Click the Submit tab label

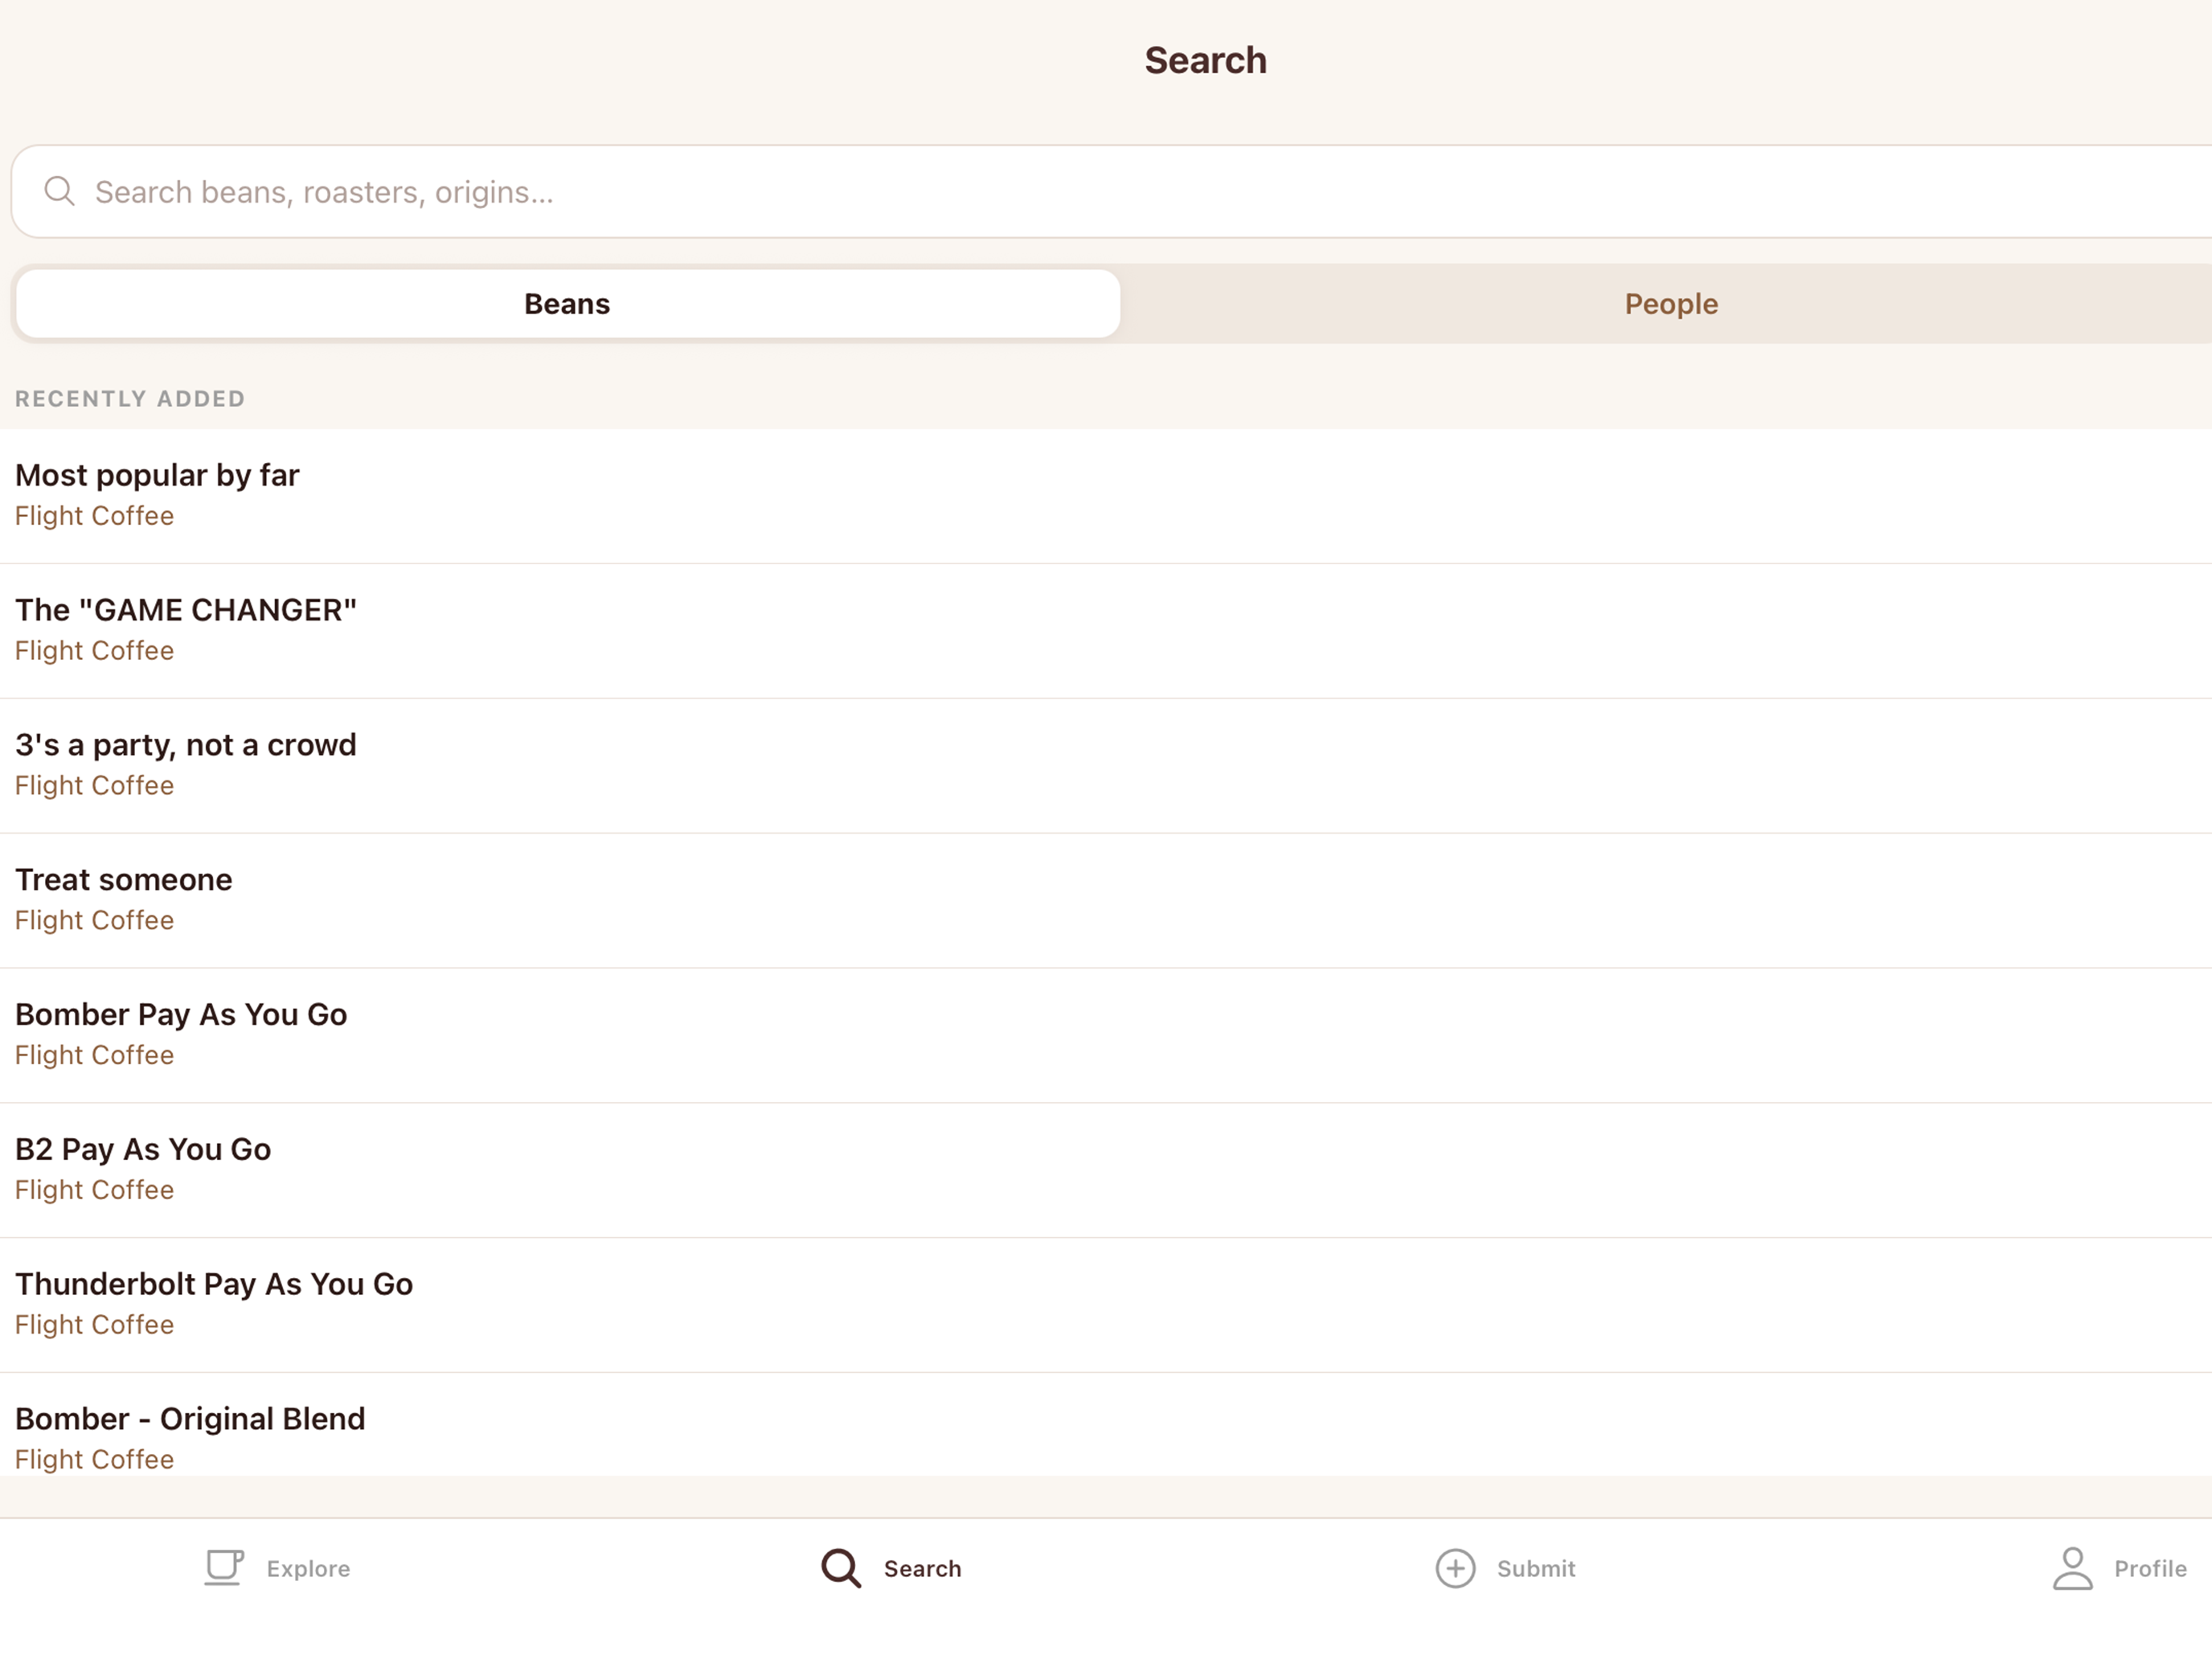click(x=1536, y=1569)
